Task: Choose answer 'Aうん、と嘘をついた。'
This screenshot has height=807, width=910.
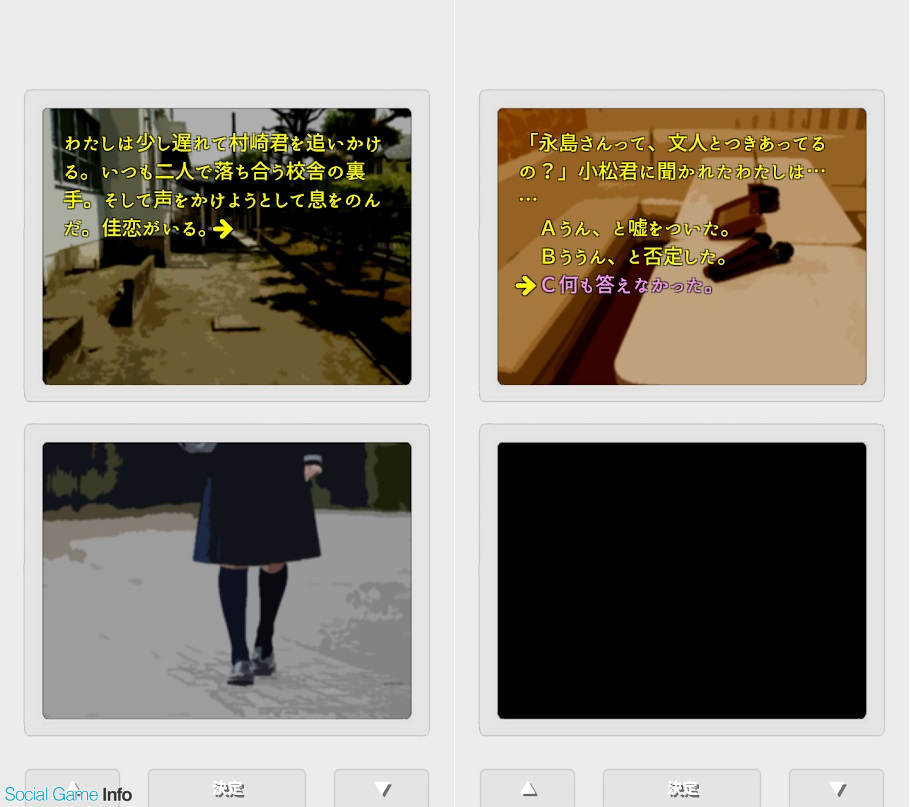Action: coord(635,229)
